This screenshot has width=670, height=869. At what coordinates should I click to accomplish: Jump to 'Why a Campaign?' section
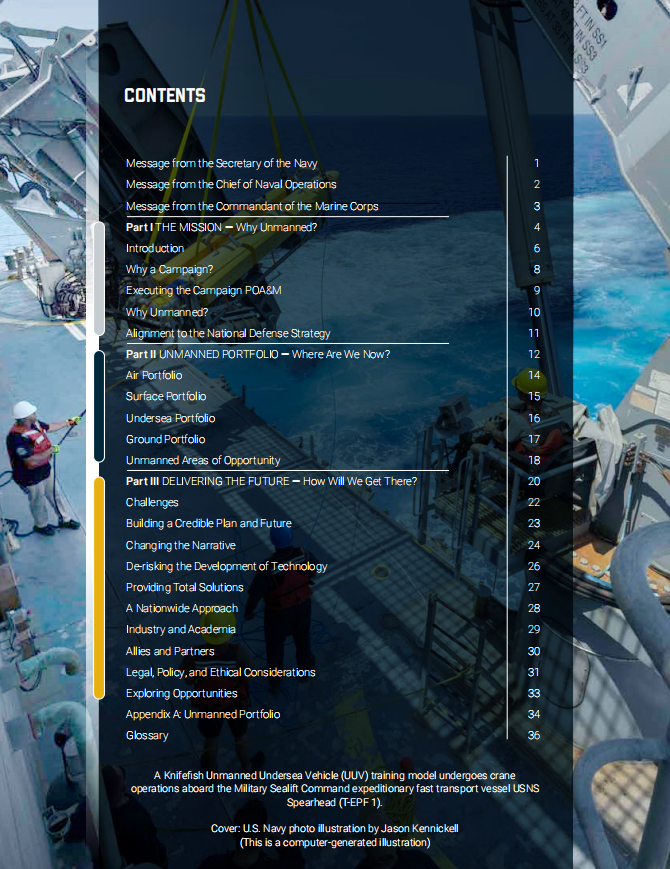170,269
